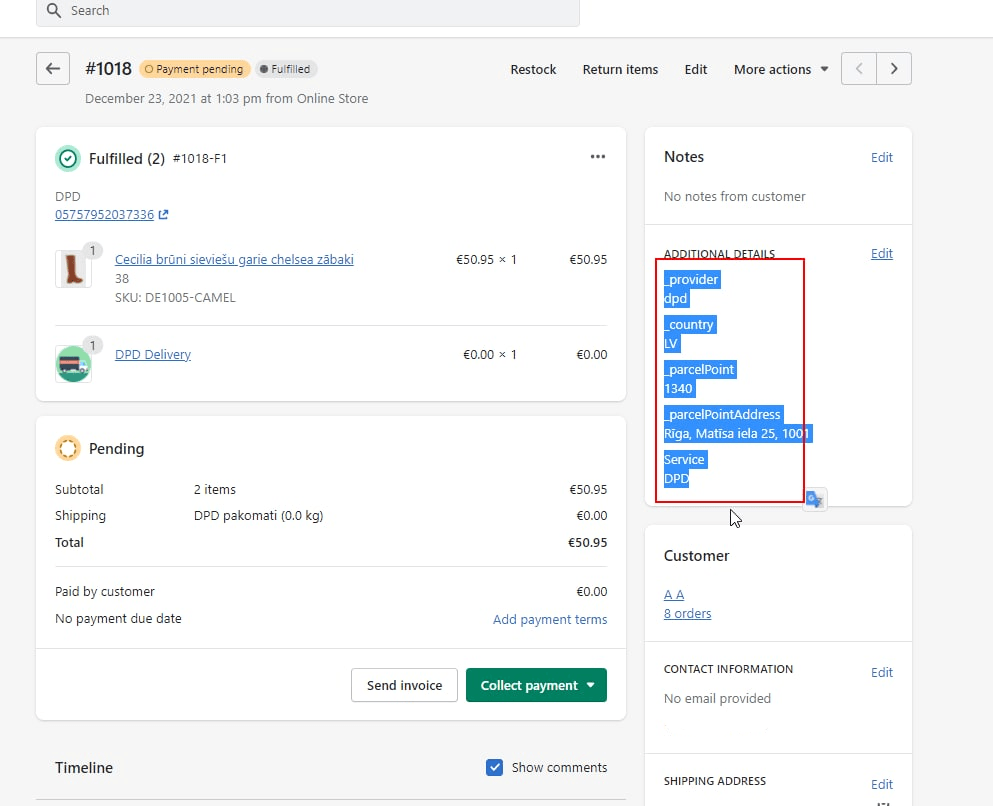Click Restock in the order actions
The image size is (993, 806).
pyautogui.click(x=533, y=69)
